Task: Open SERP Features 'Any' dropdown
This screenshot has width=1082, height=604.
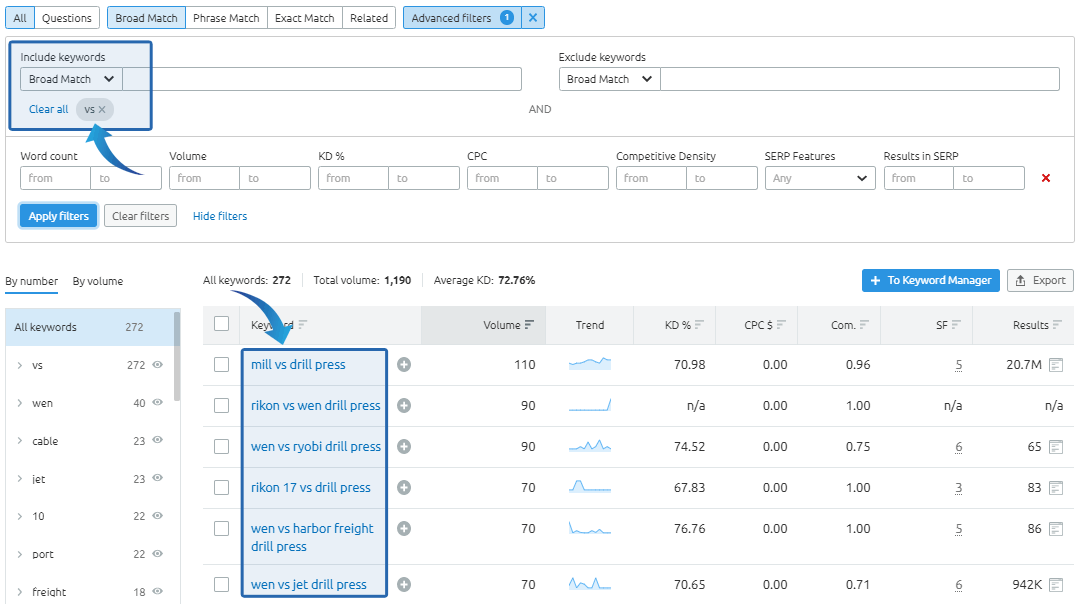Action: (x=820, y=178)
